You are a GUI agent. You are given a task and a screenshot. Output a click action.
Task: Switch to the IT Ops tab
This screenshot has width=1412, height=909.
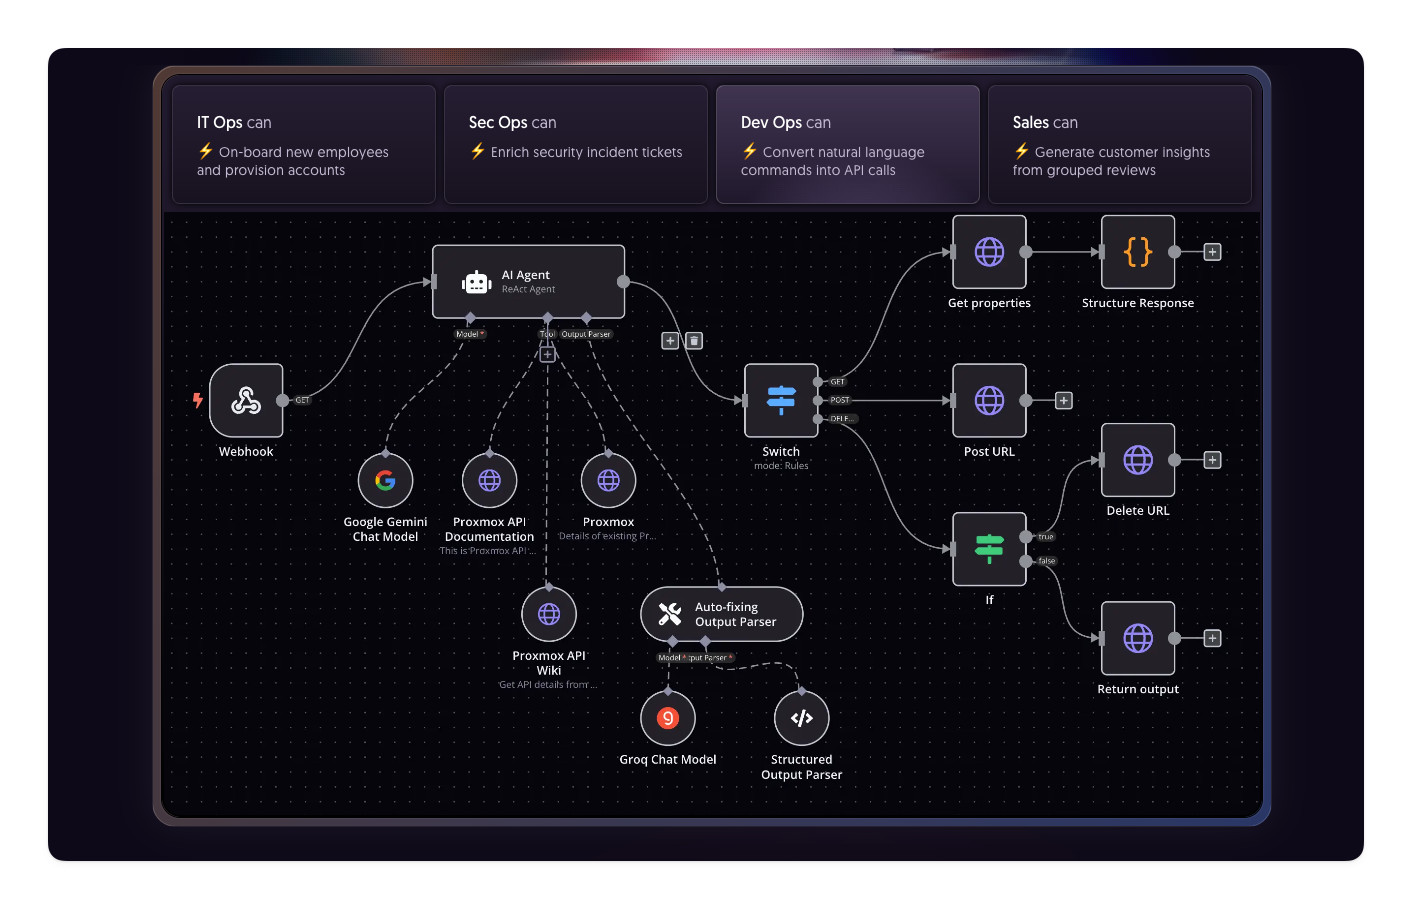303,144
